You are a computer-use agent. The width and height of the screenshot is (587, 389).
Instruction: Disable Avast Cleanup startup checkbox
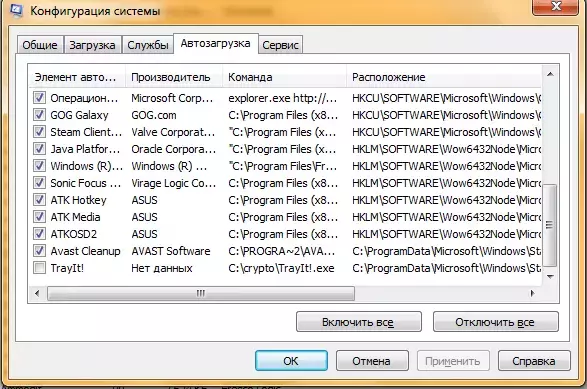click(39, 250)
